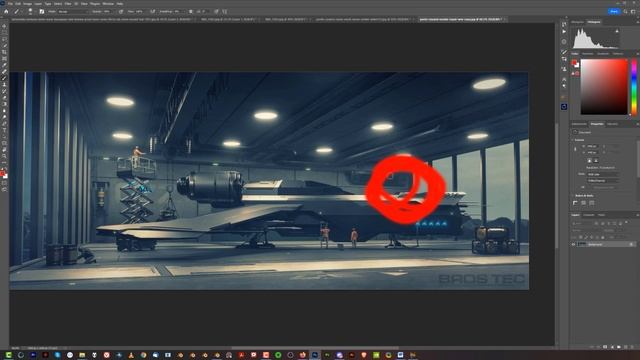Click the smoothing options gear icon
The width and height of the screenshot is (640, 360).
click(191, 11)
